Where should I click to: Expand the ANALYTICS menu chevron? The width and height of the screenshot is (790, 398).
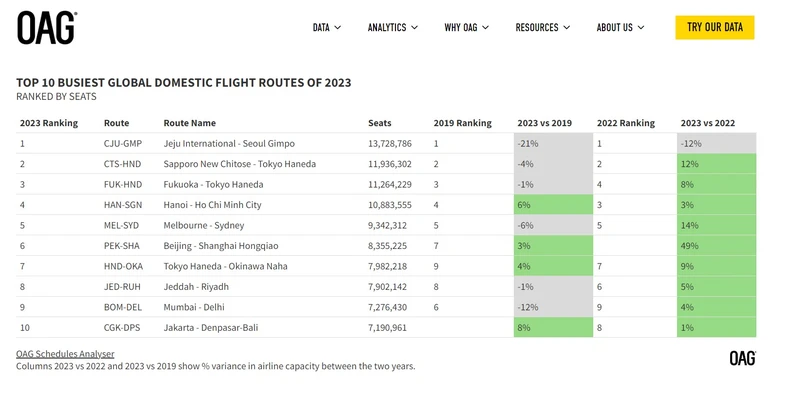414,28
